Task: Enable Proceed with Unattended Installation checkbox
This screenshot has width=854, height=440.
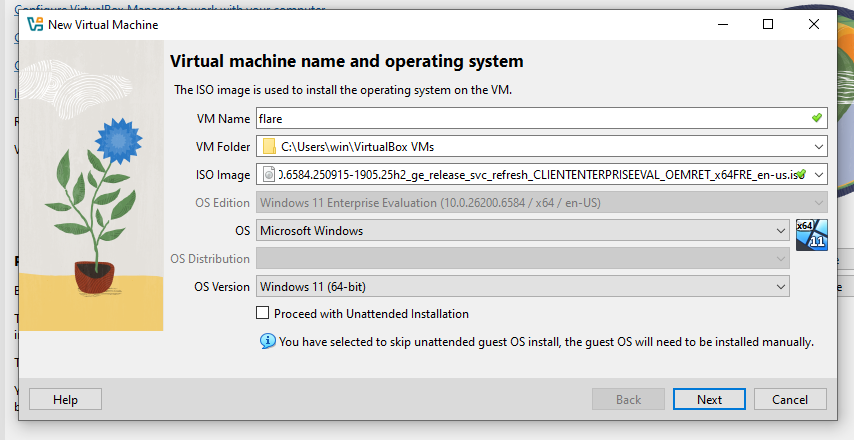Action: point(263,313)
